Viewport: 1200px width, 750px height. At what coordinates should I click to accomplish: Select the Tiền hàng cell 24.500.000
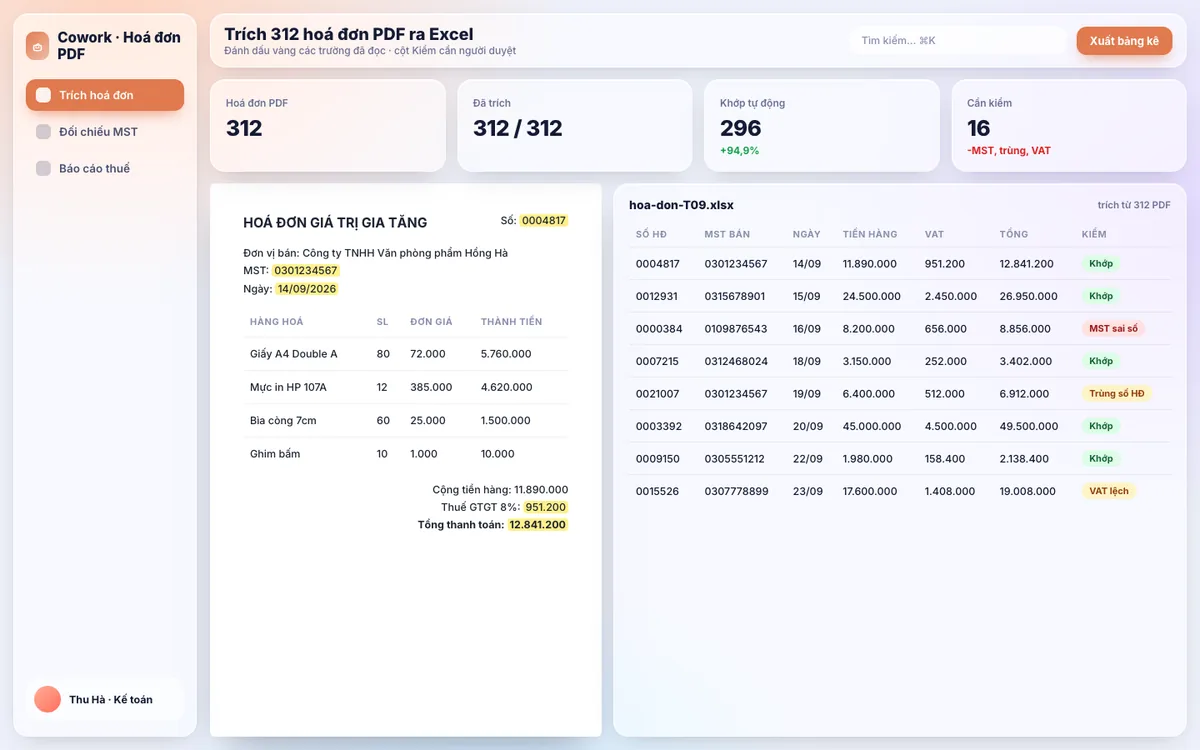872,296
